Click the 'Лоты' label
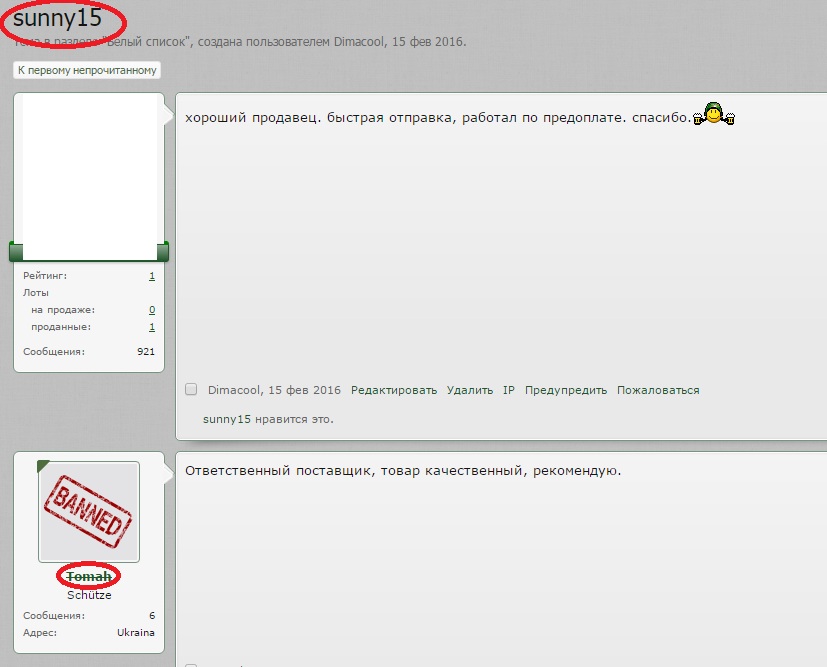Screen dimensions: 827x667 36,293
